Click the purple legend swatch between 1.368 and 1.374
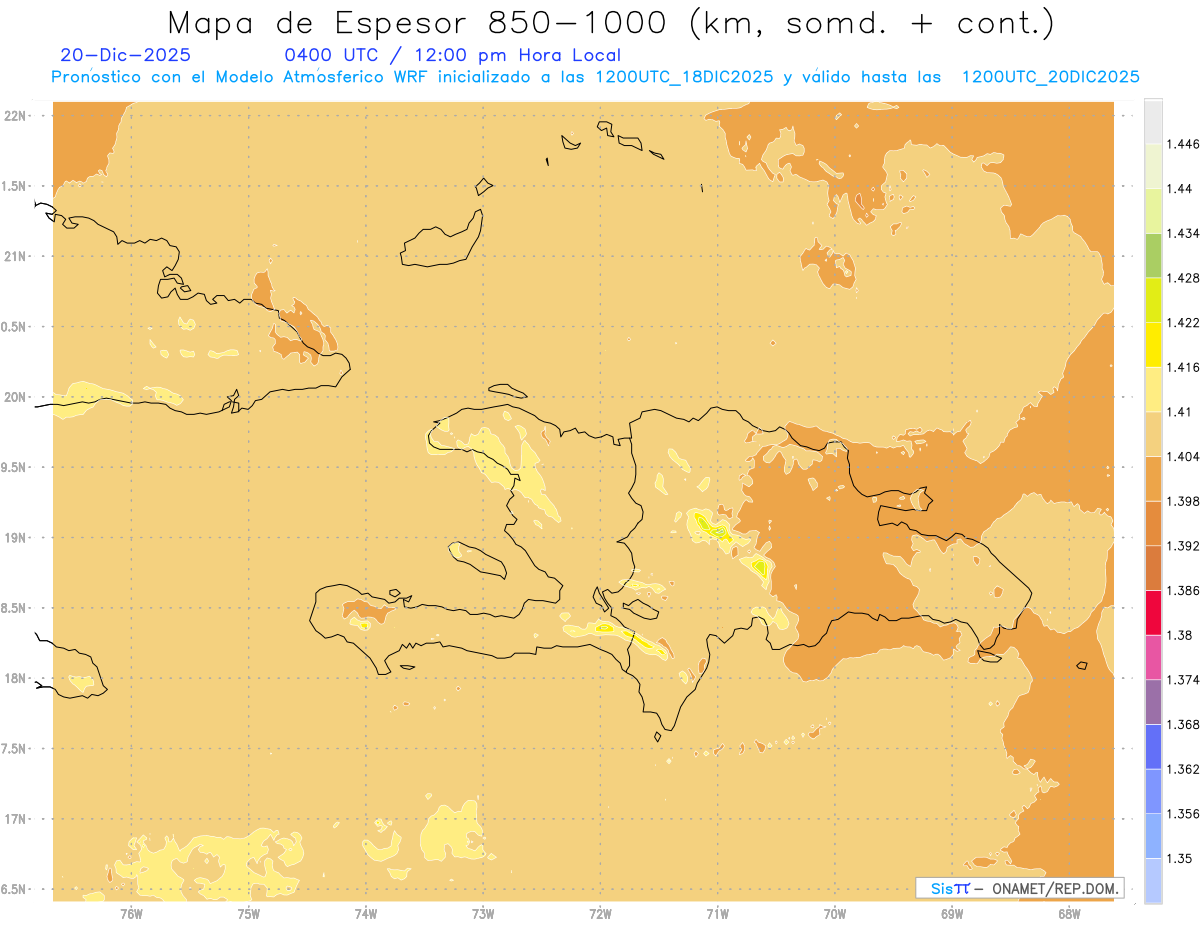Screen dimensions: 1200x927 coord(1153,702)
